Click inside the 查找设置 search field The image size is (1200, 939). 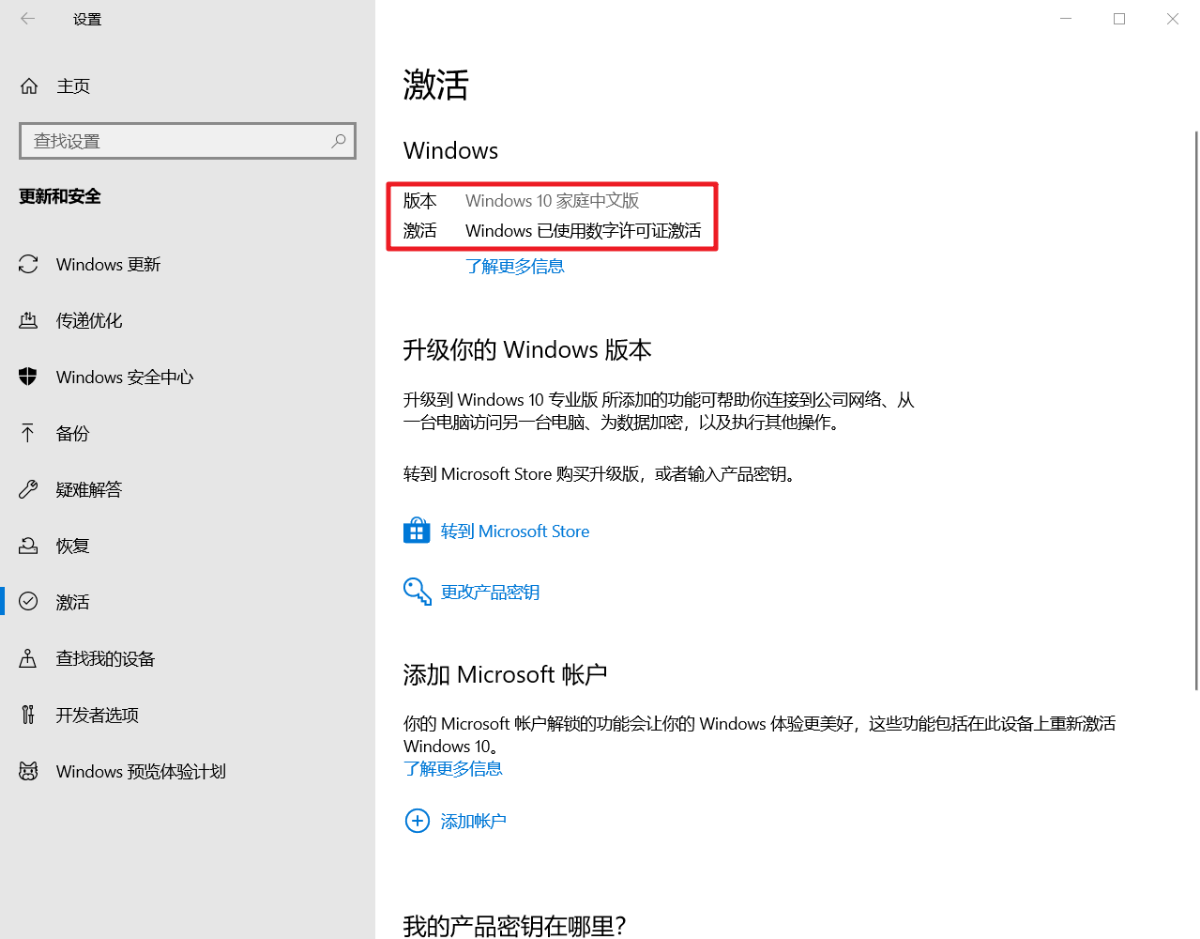(188, 141)
